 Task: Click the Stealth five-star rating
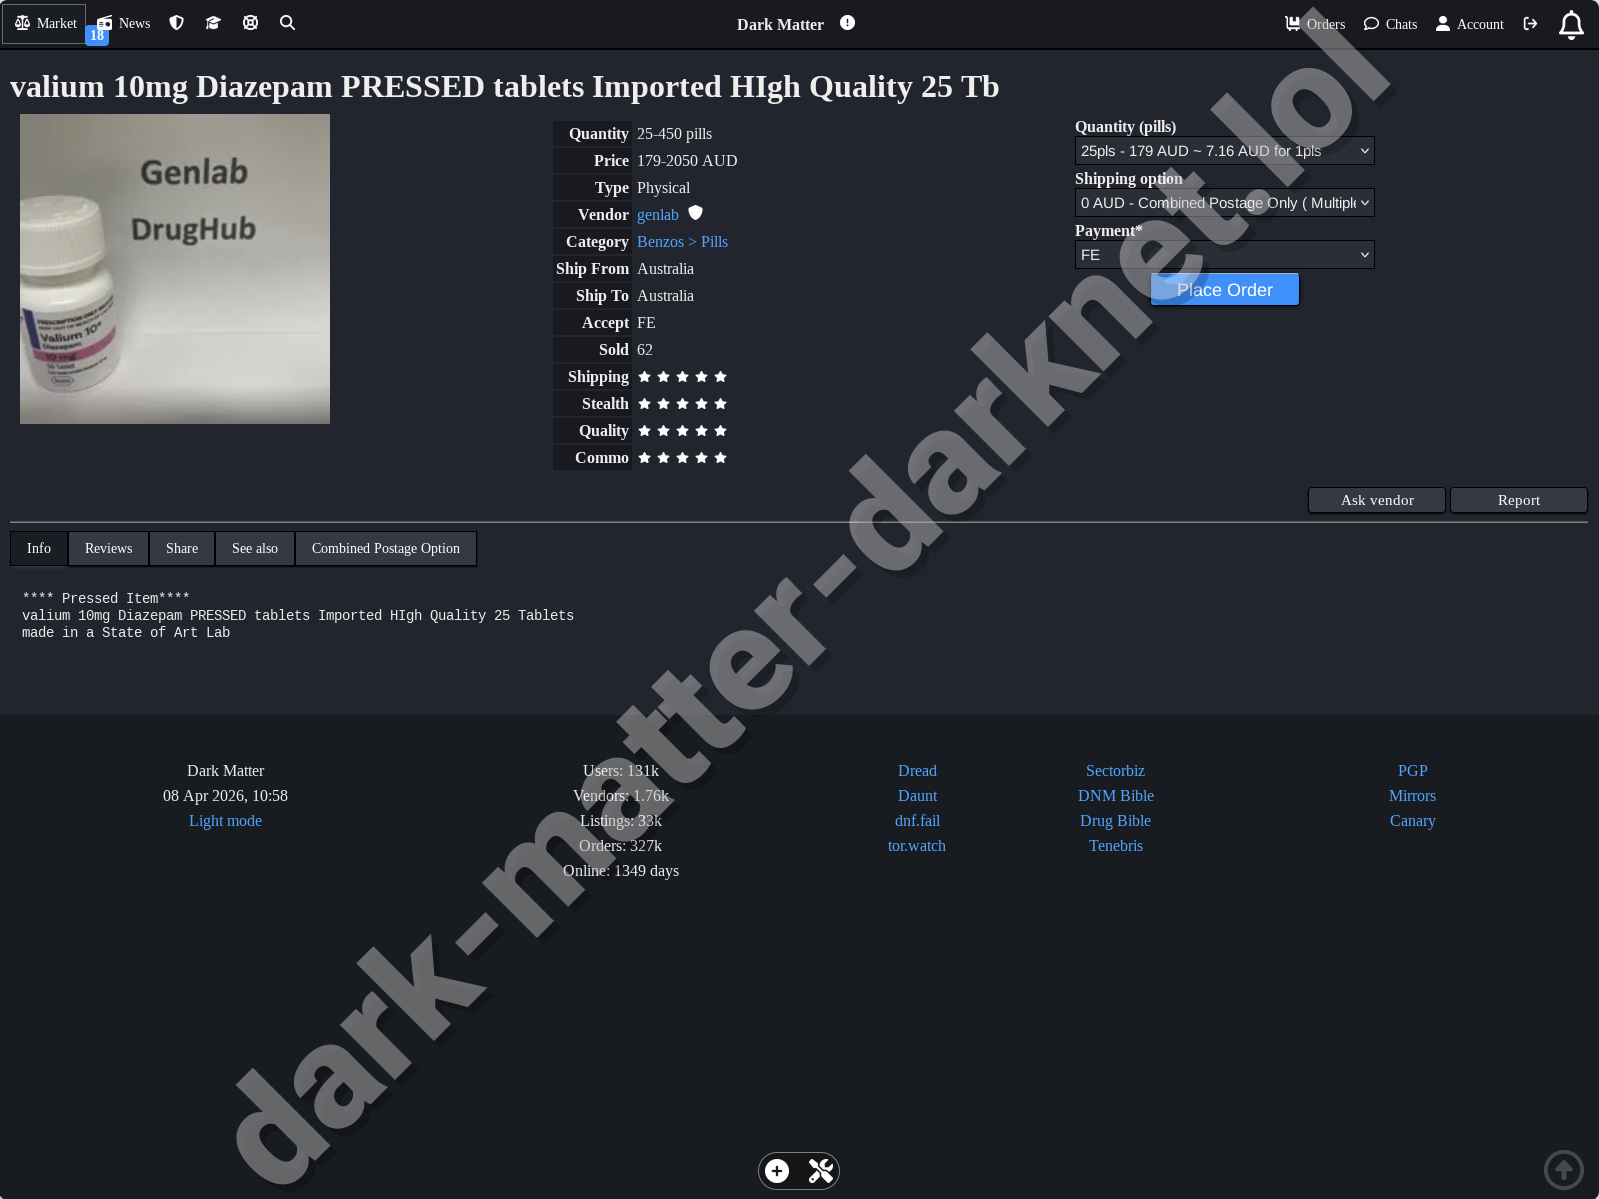point(682,404)
